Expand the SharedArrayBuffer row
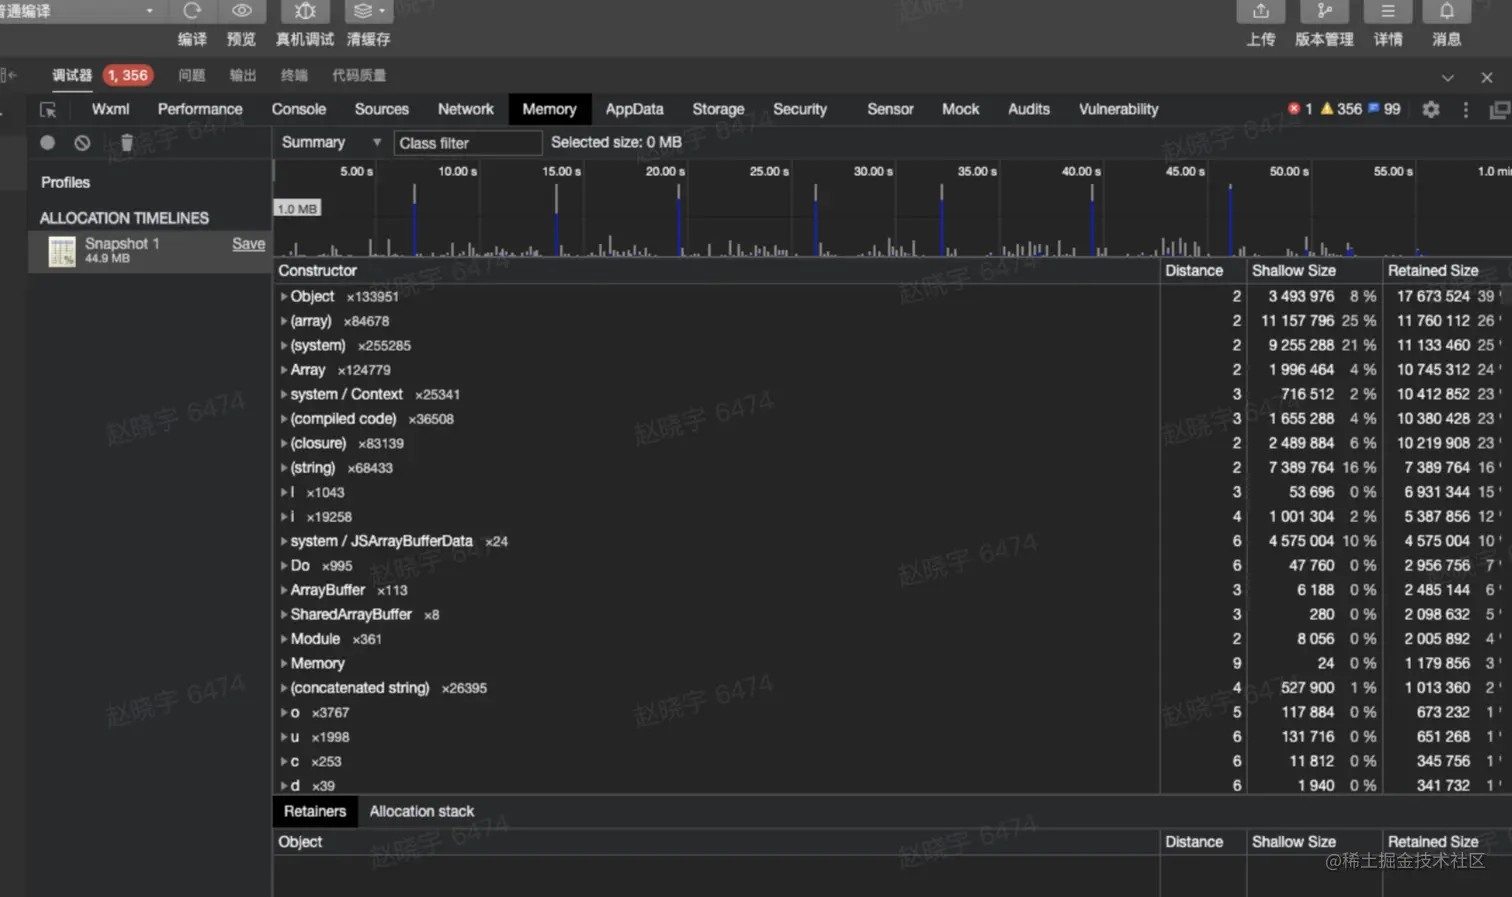This screenshot has width=1512, height=897. tap(284, 615)
